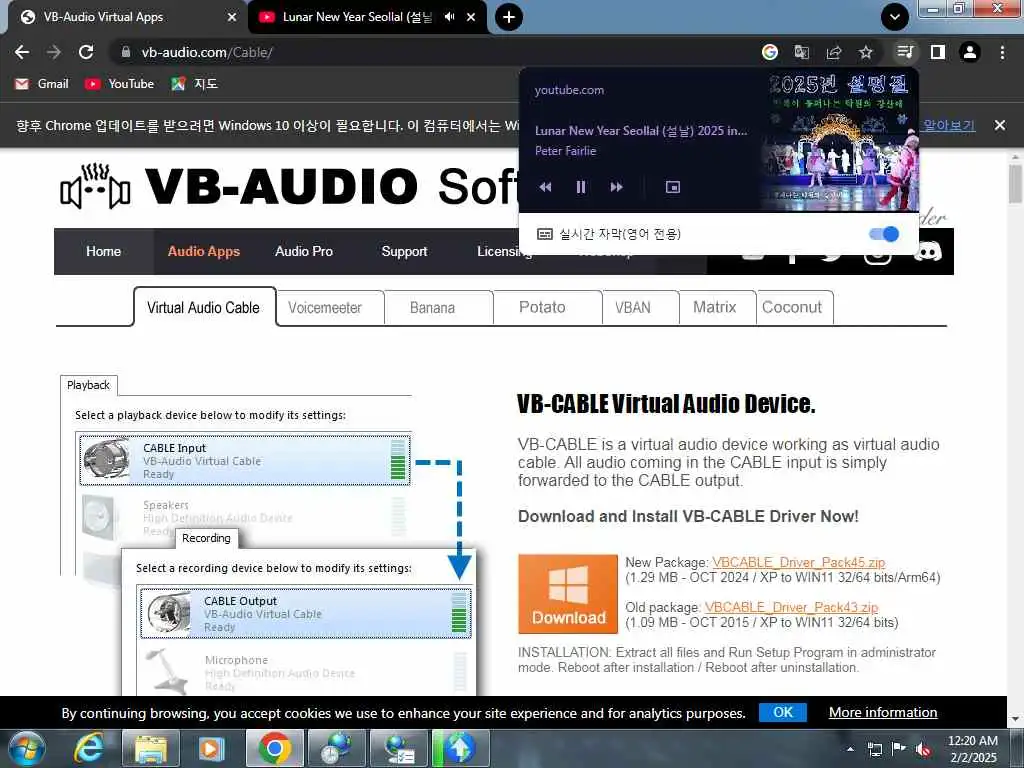Reload the vb-audio page
The image size is (1024, 768).
click(86, 52)
